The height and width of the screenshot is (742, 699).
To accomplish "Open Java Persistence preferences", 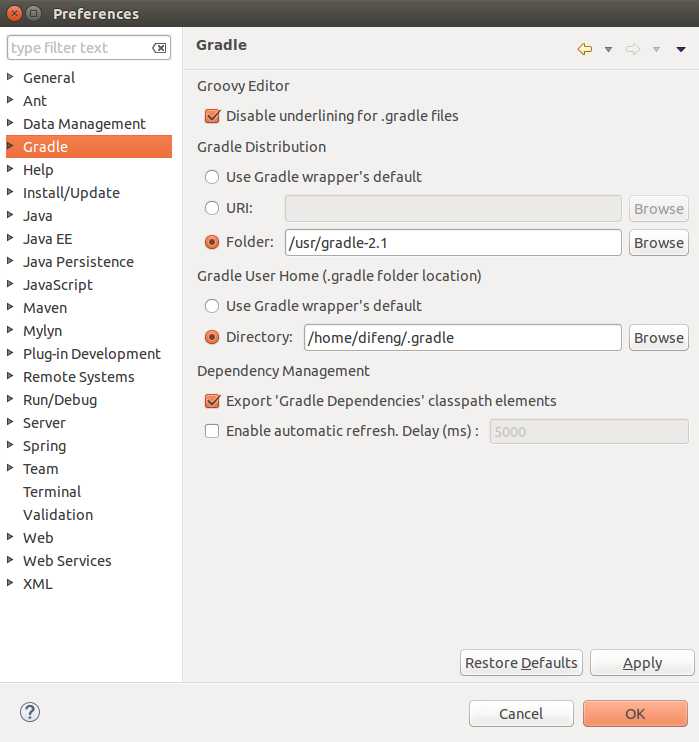I will (79, 262).
